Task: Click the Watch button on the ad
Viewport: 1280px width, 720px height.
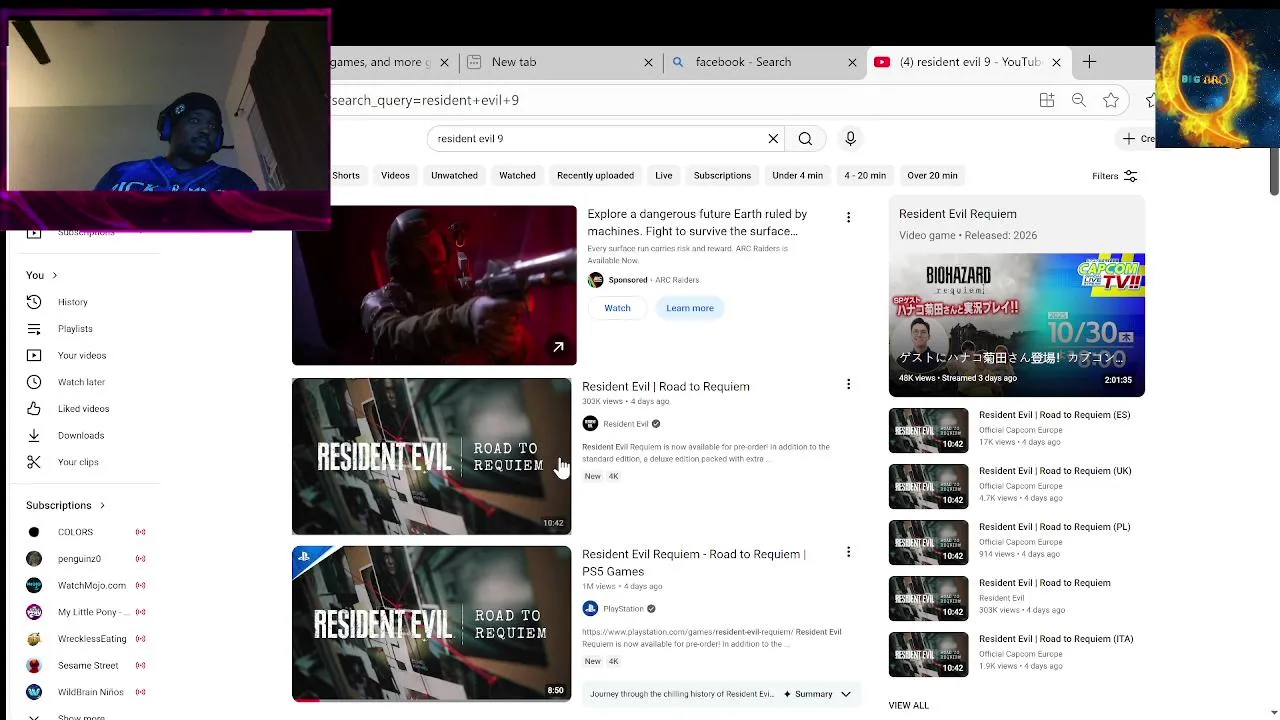Action: (x=617, y=308)
